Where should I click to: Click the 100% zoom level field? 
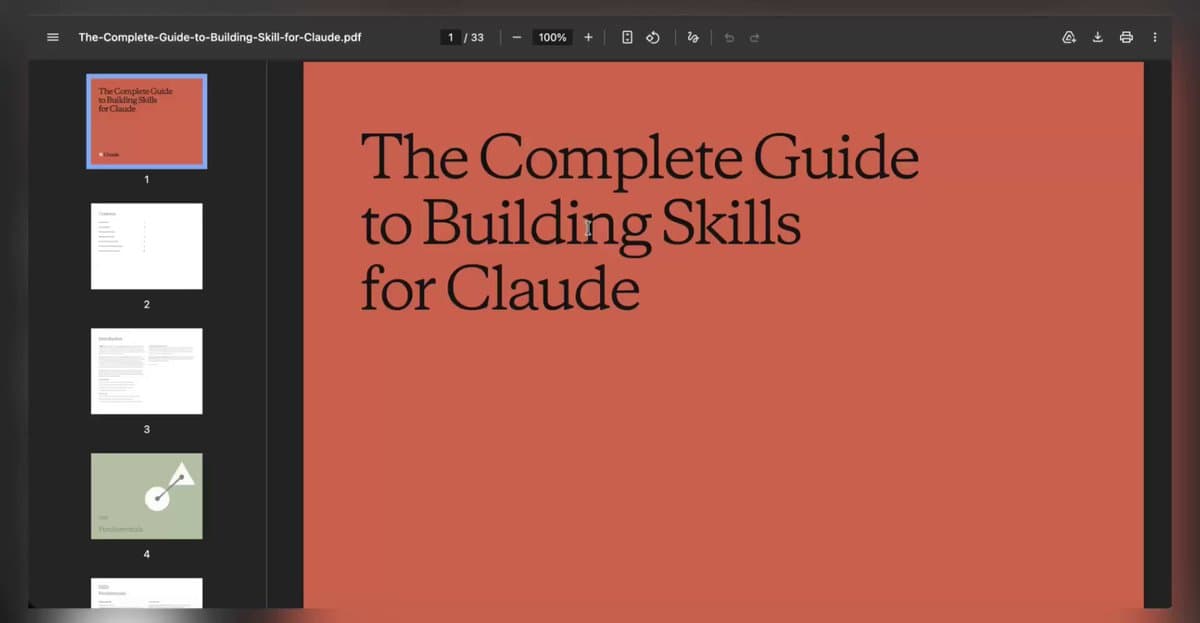(x=552, y=37)
